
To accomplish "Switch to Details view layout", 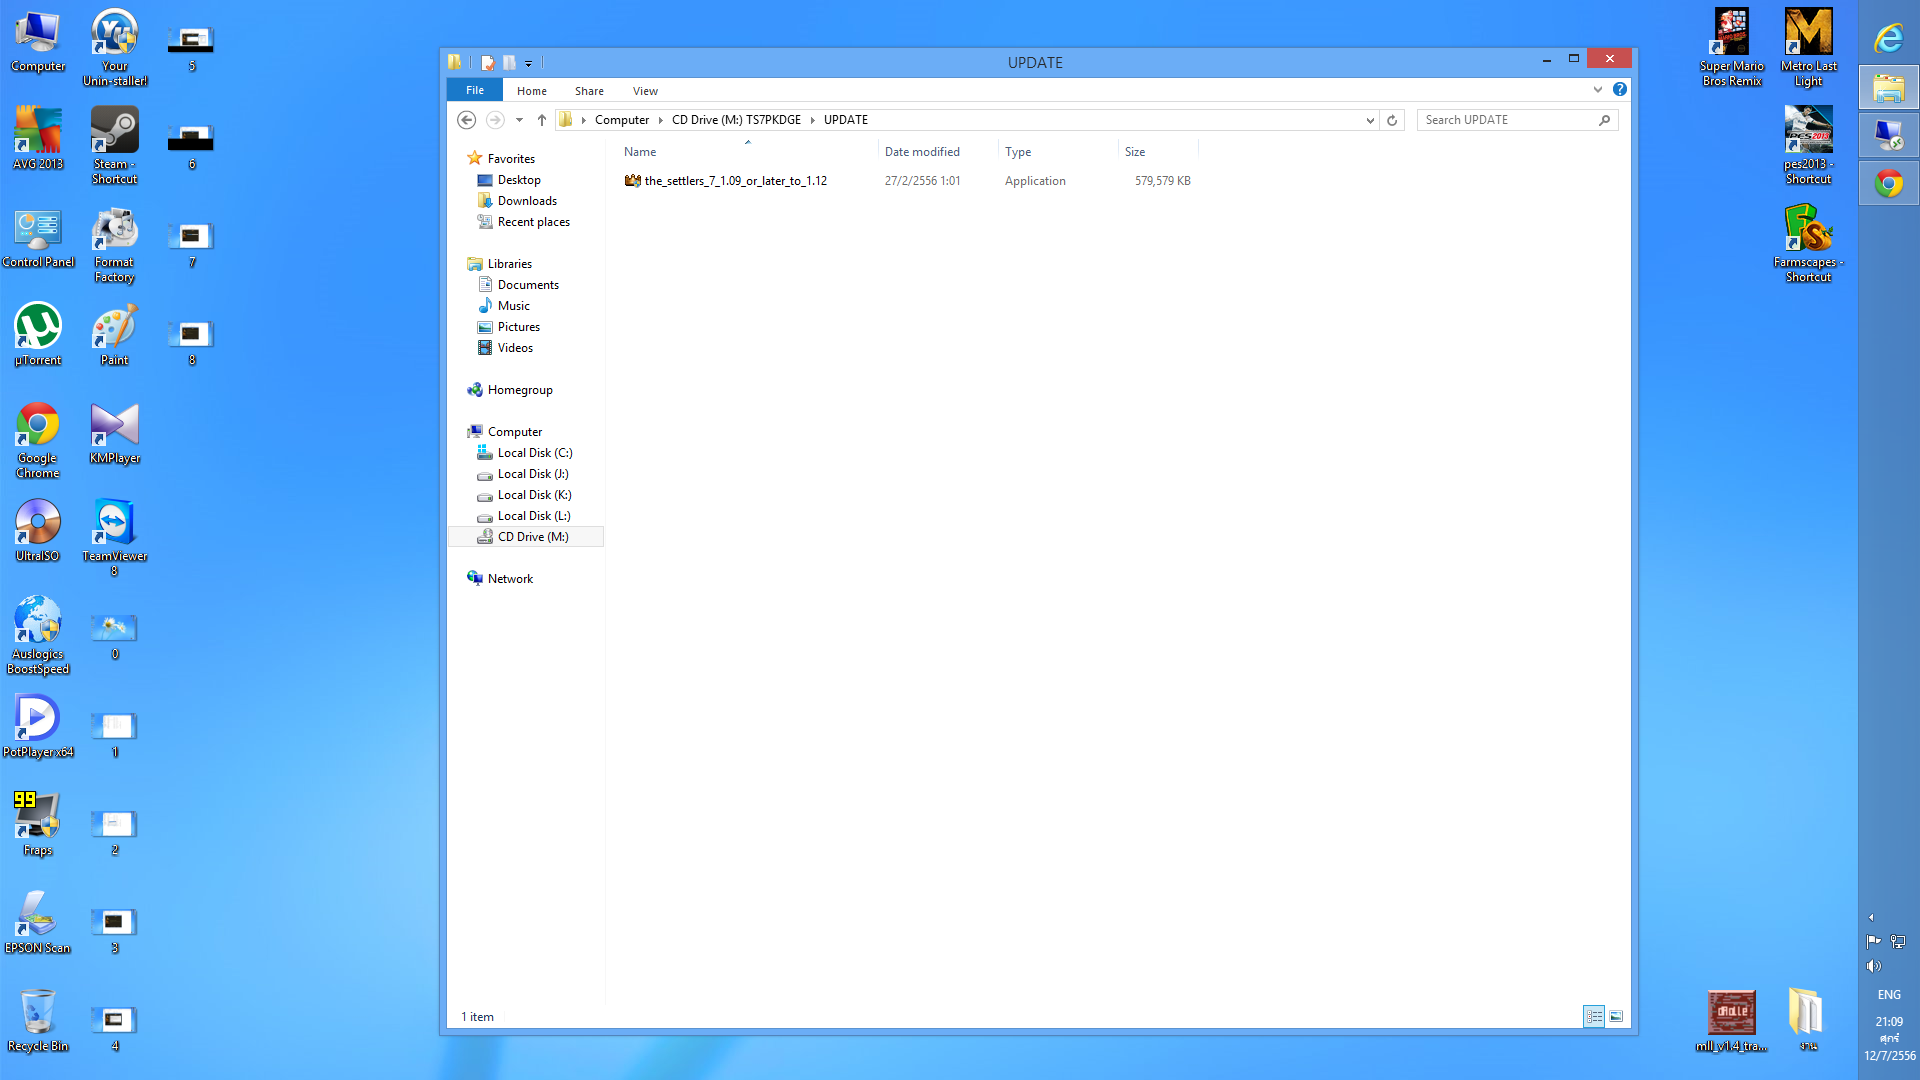I will click(1594, 1016).
